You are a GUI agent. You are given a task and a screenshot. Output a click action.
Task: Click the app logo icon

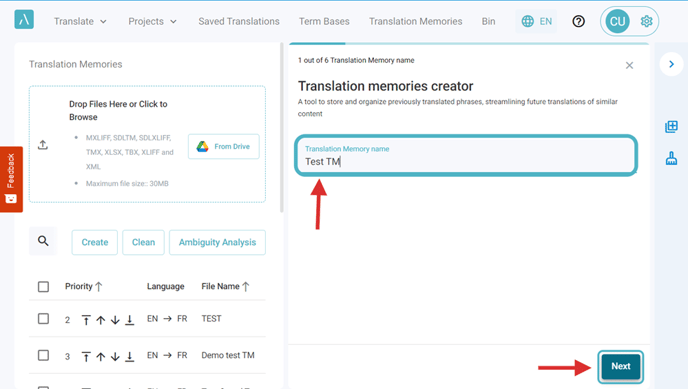(x=24, y=20)
